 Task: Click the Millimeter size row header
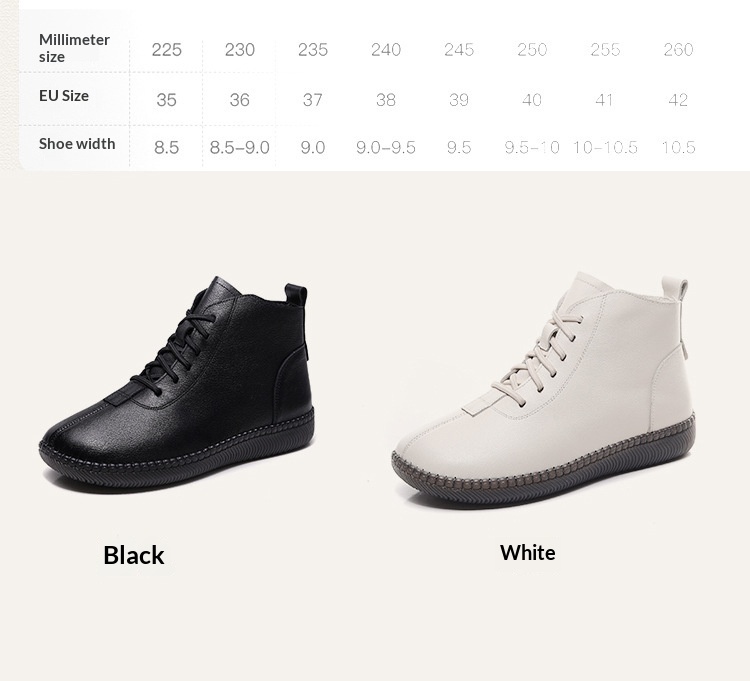[x=74, y=48]
